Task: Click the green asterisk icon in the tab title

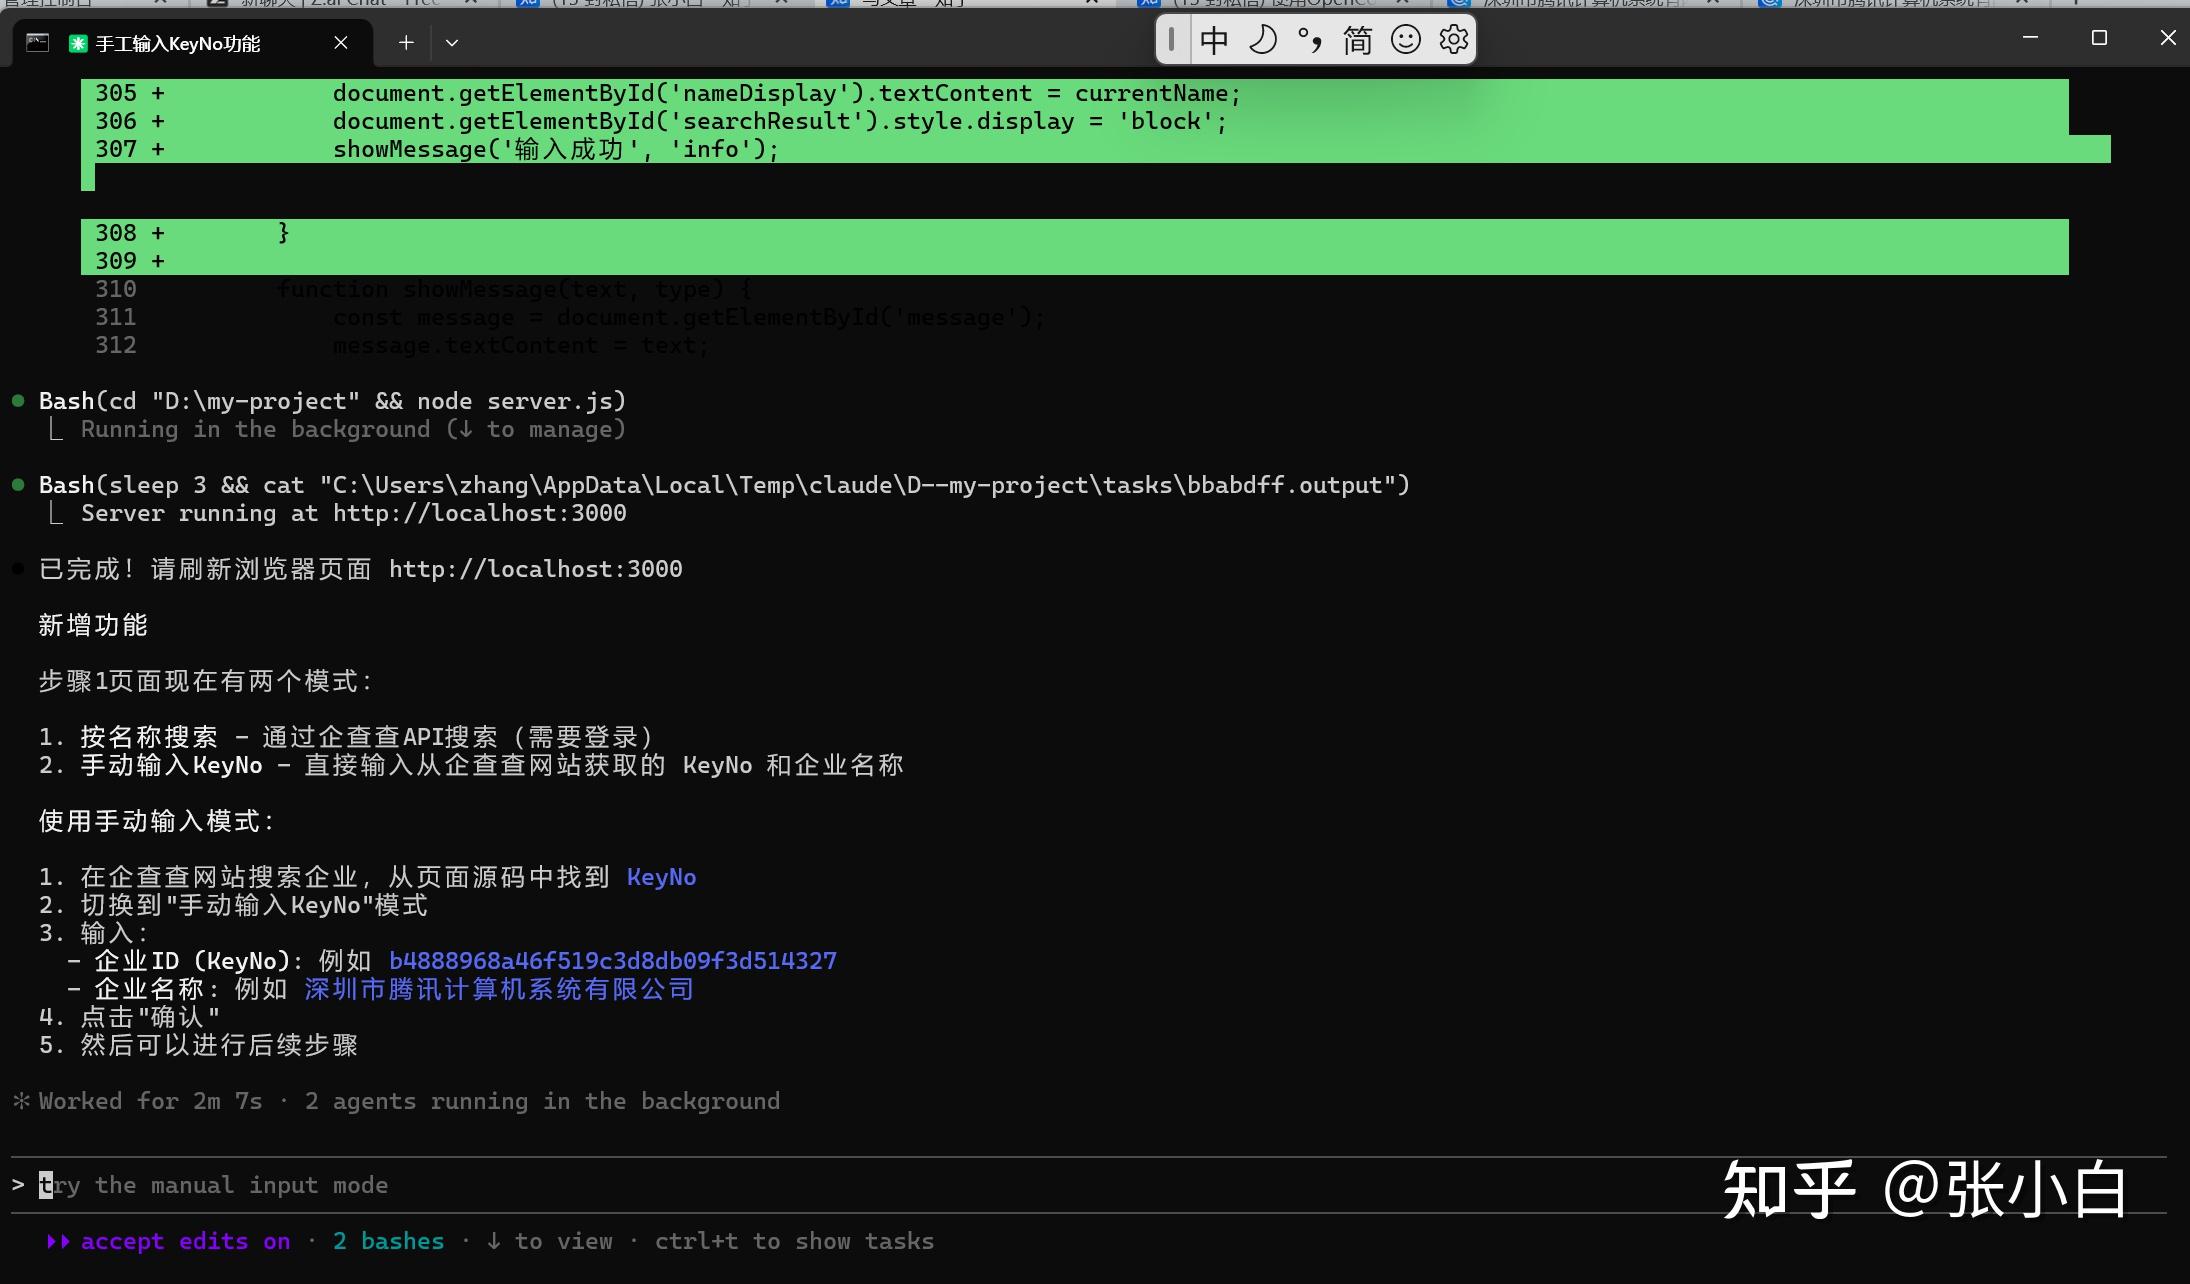Action: [77, 43]
